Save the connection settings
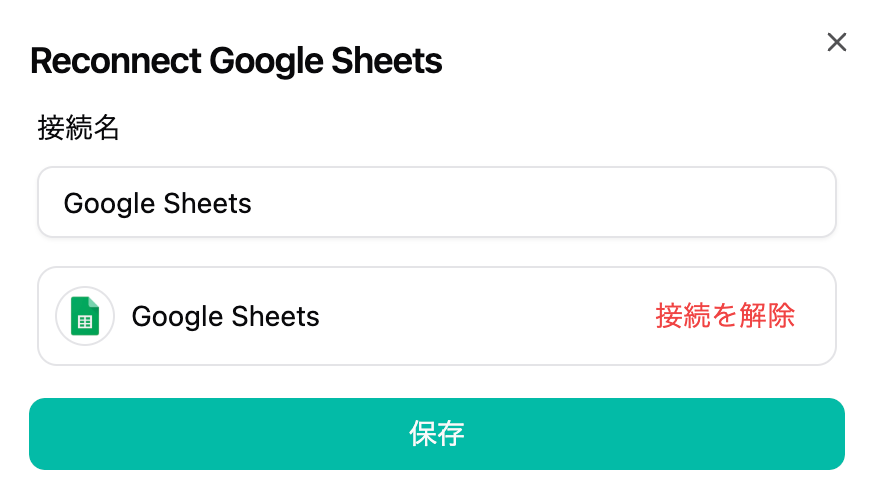This screenshot has height=504, width=880. [436, 434]
